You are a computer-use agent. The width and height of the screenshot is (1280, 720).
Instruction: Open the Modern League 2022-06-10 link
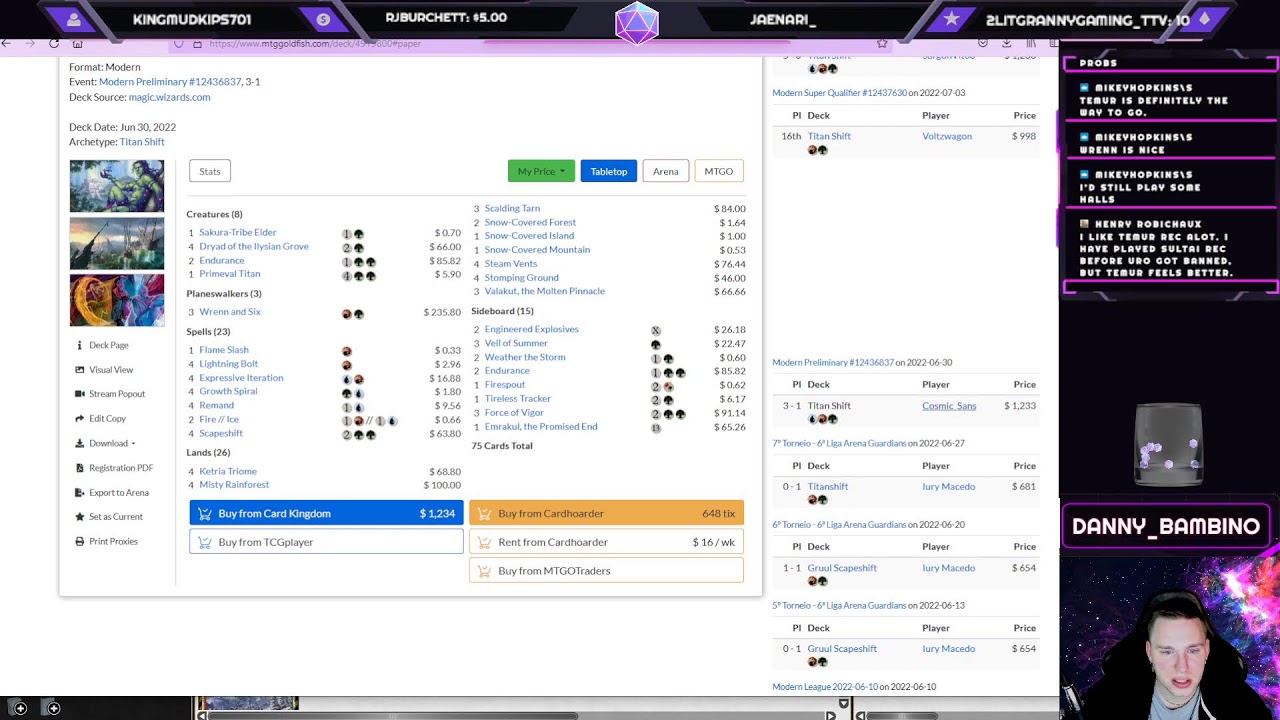coord(825,687)
